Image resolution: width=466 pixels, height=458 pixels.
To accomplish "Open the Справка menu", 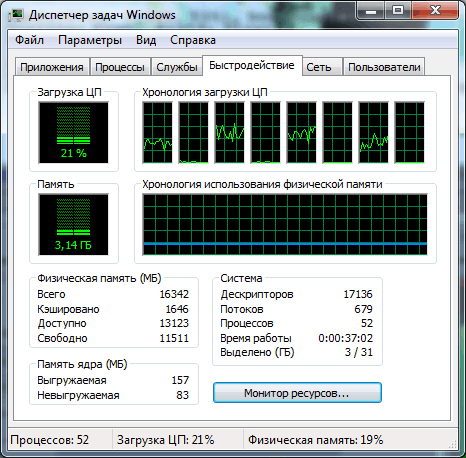I will [x=193, y=40].
